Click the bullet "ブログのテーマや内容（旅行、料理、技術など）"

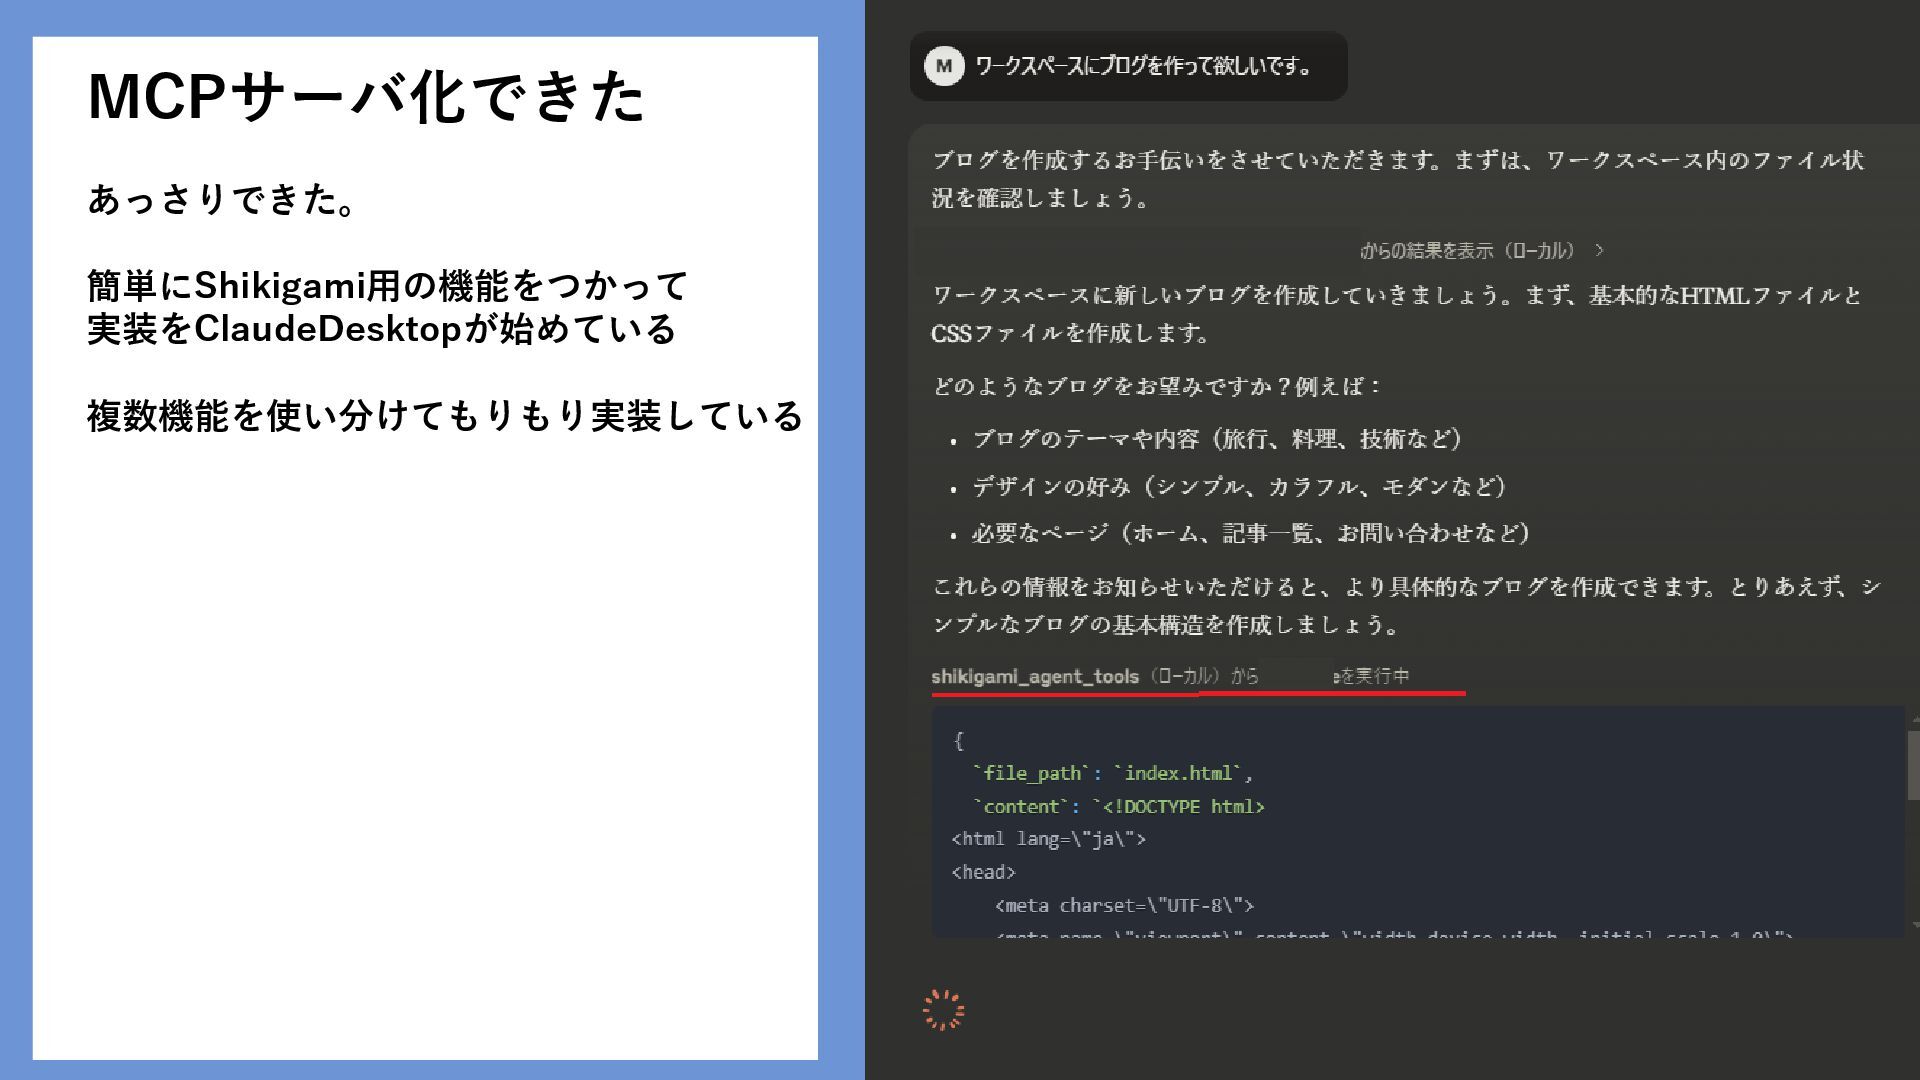click(1218, 439)
